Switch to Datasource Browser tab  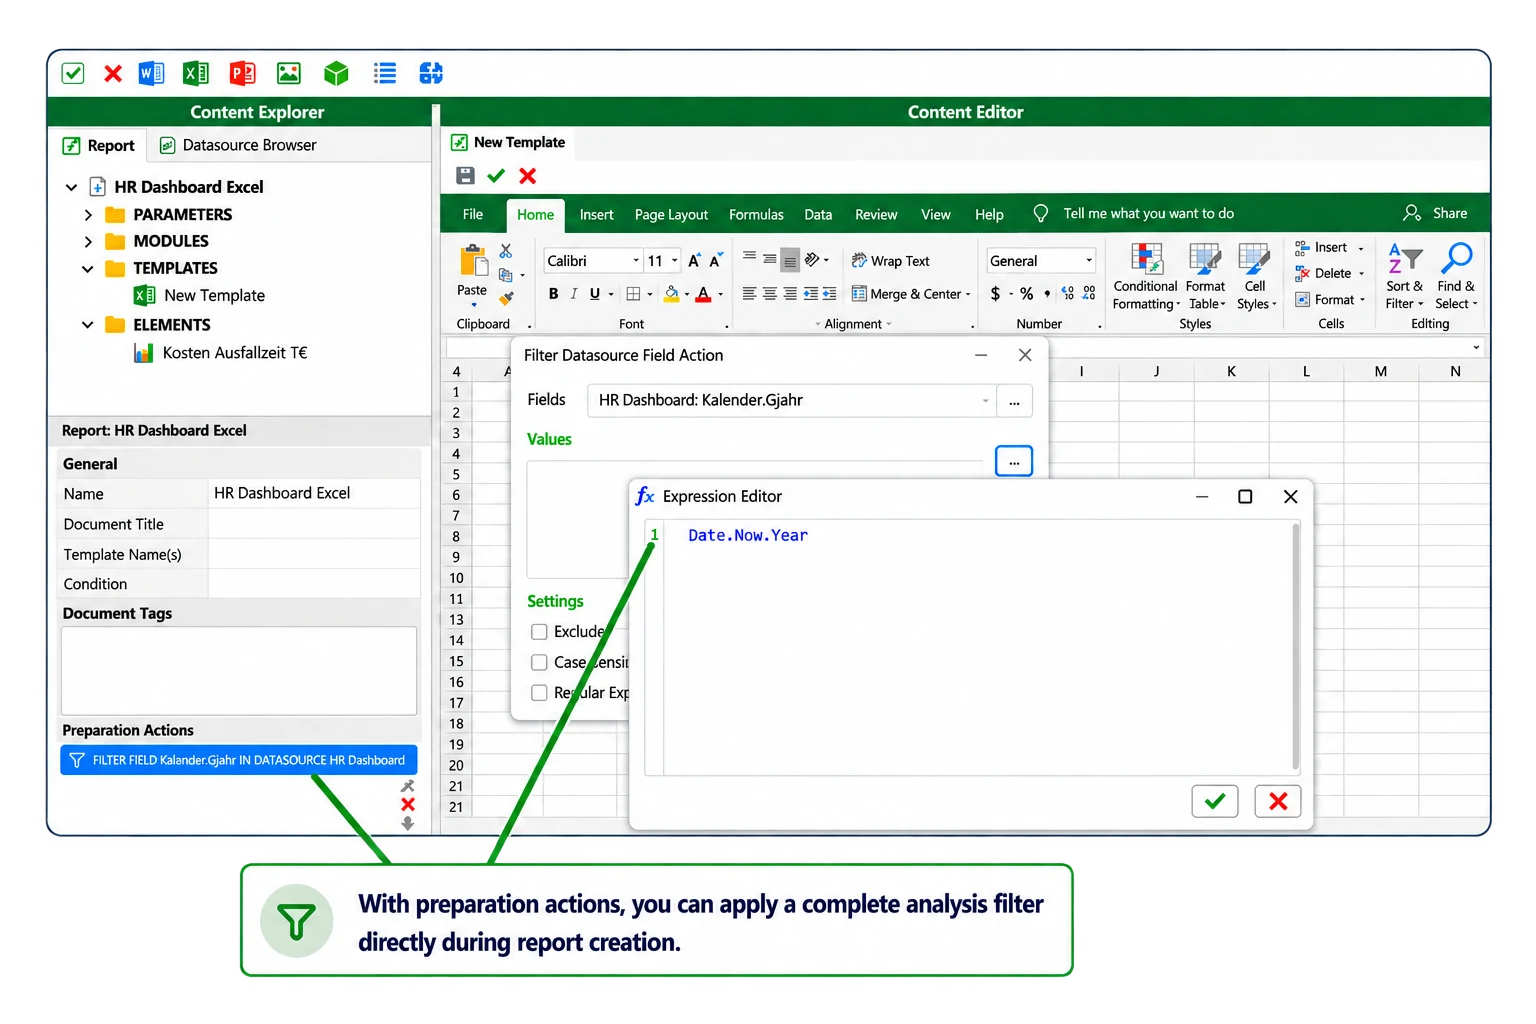click(238, 145)
